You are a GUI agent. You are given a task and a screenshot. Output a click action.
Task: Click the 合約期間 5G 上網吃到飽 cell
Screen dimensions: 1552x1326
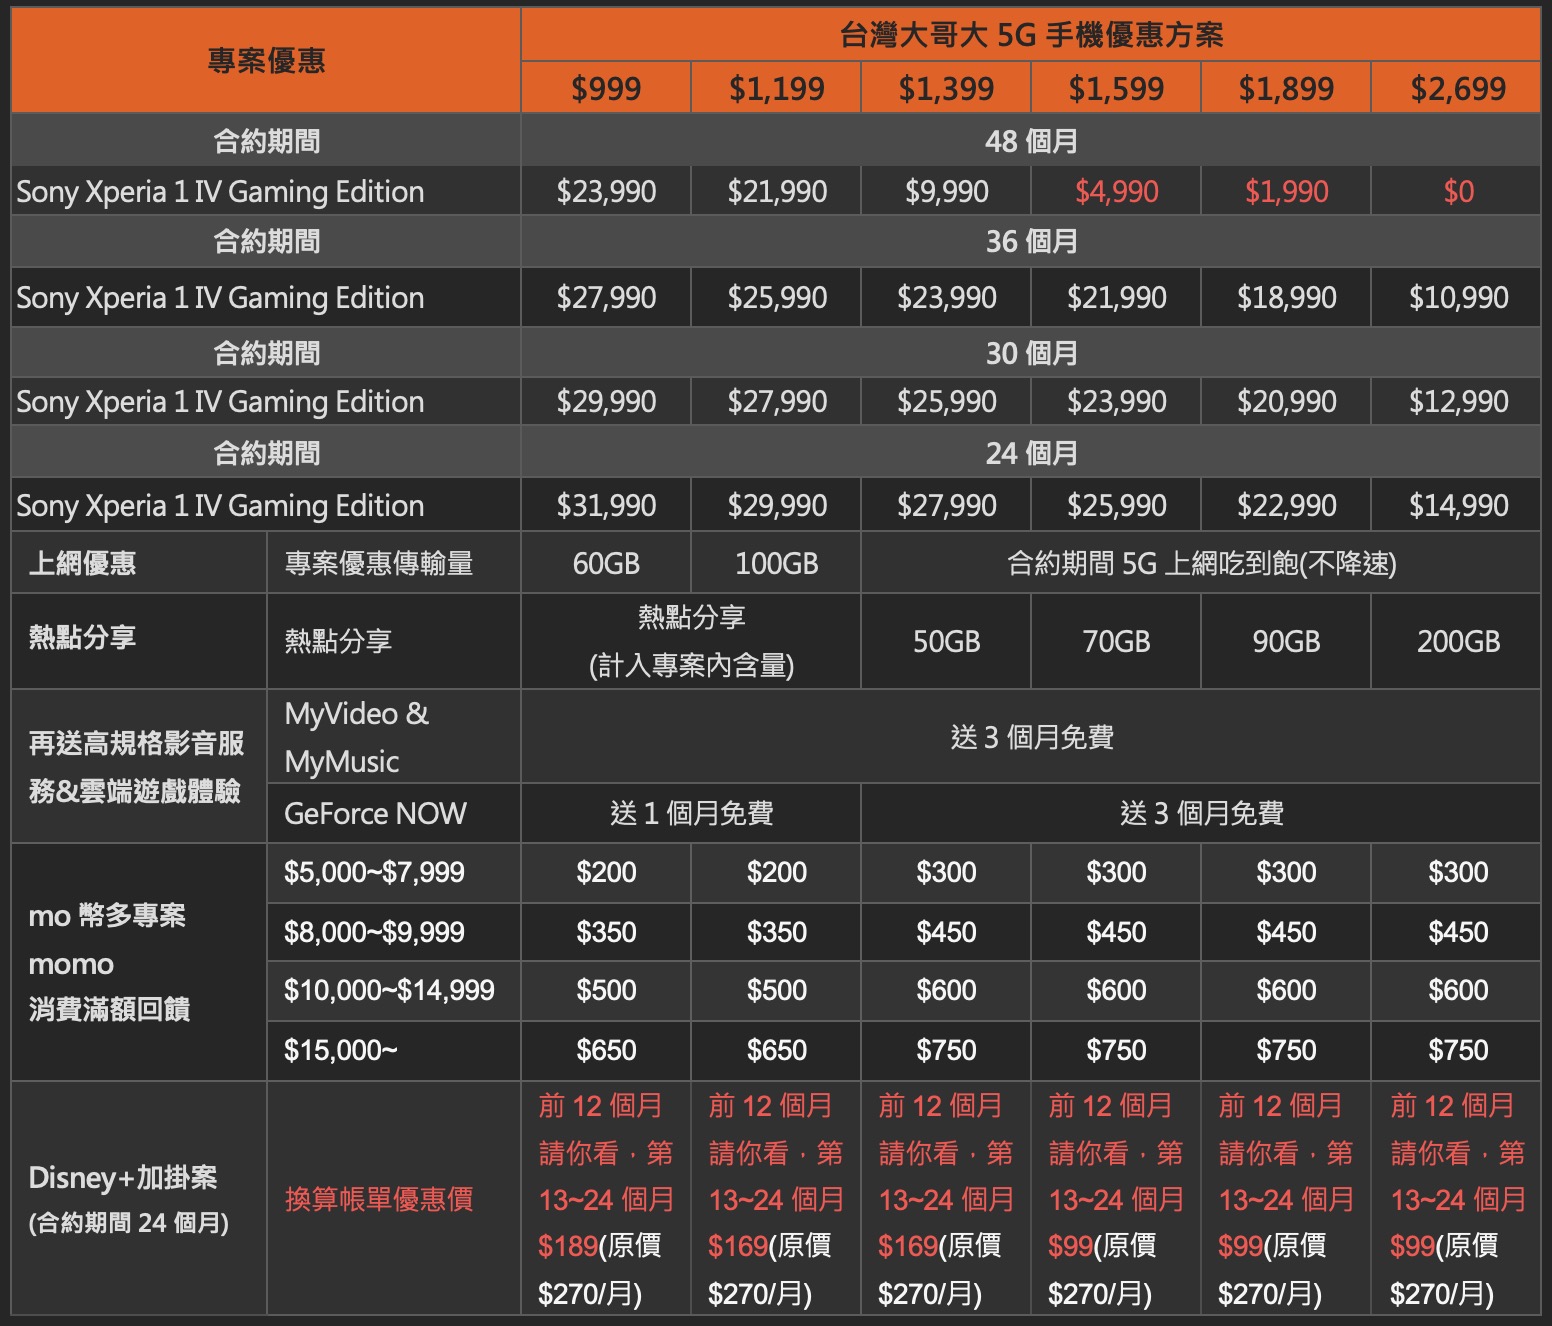(1200, 563)
